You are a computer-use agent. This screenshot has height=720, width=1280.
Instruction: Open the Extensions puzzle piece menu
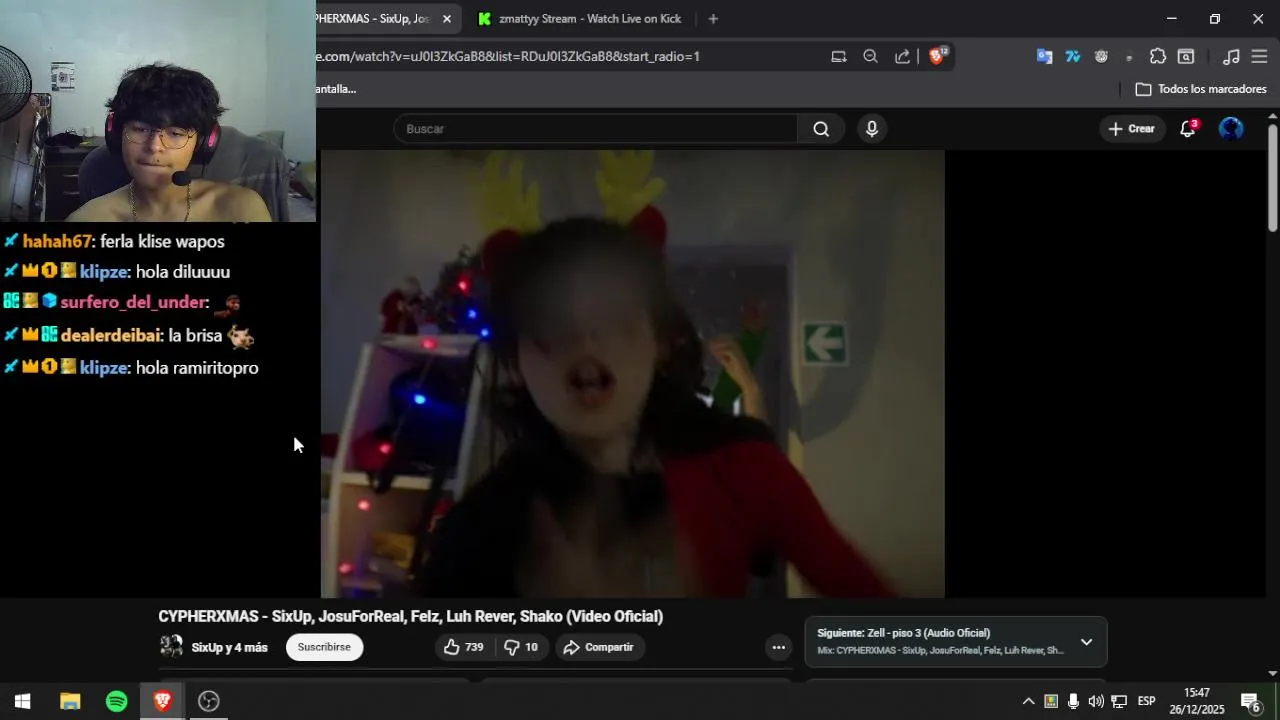[x=1158, y=57]
